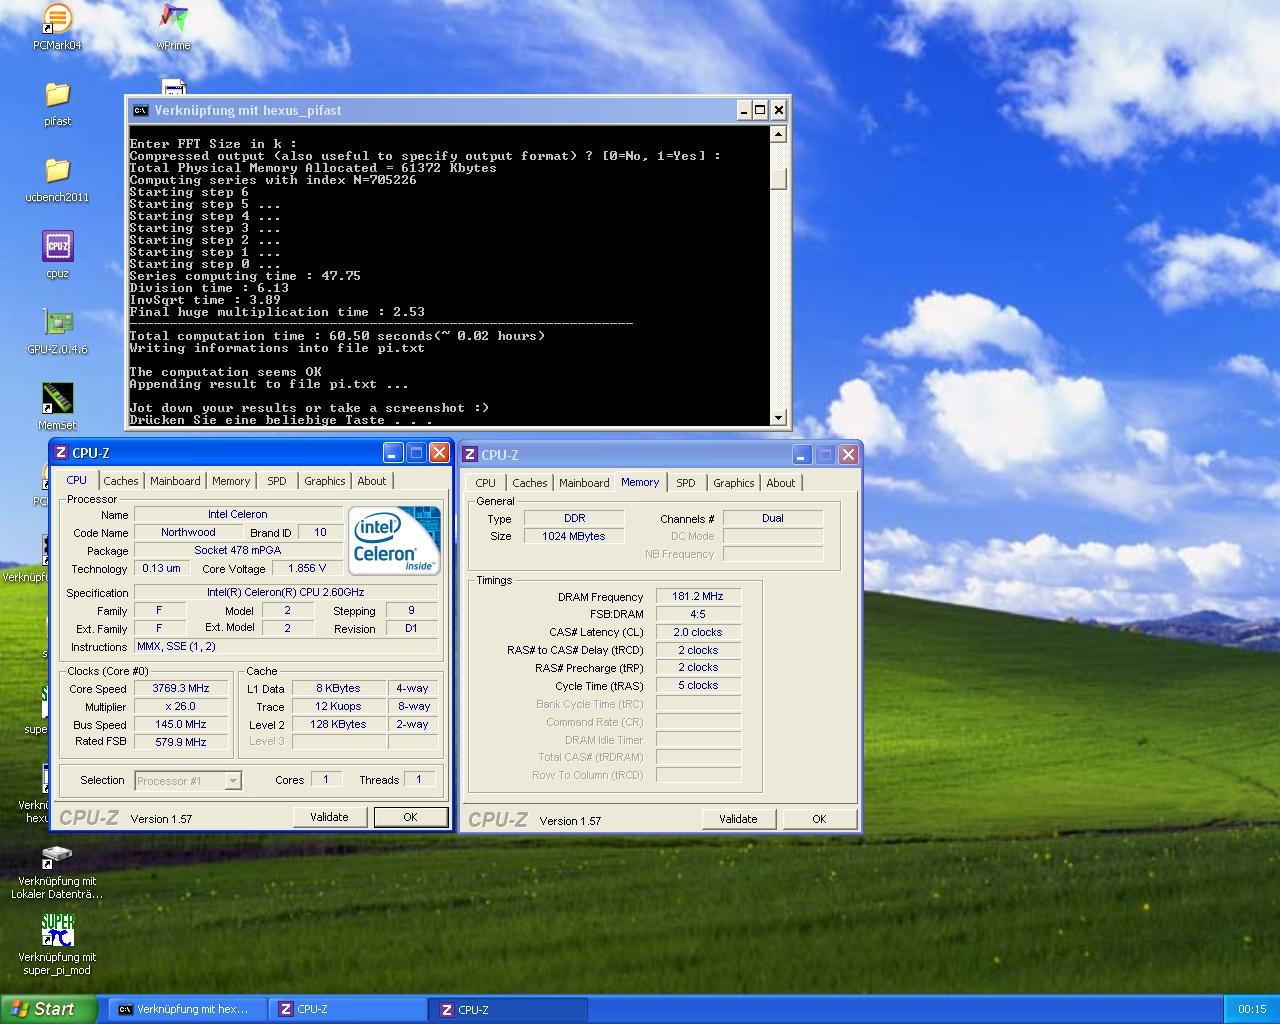Click the DRAM Frequency value 181.2 MHz
Image resolution: width=1280 pixels, height=1024 pixels.
[697, 596]
